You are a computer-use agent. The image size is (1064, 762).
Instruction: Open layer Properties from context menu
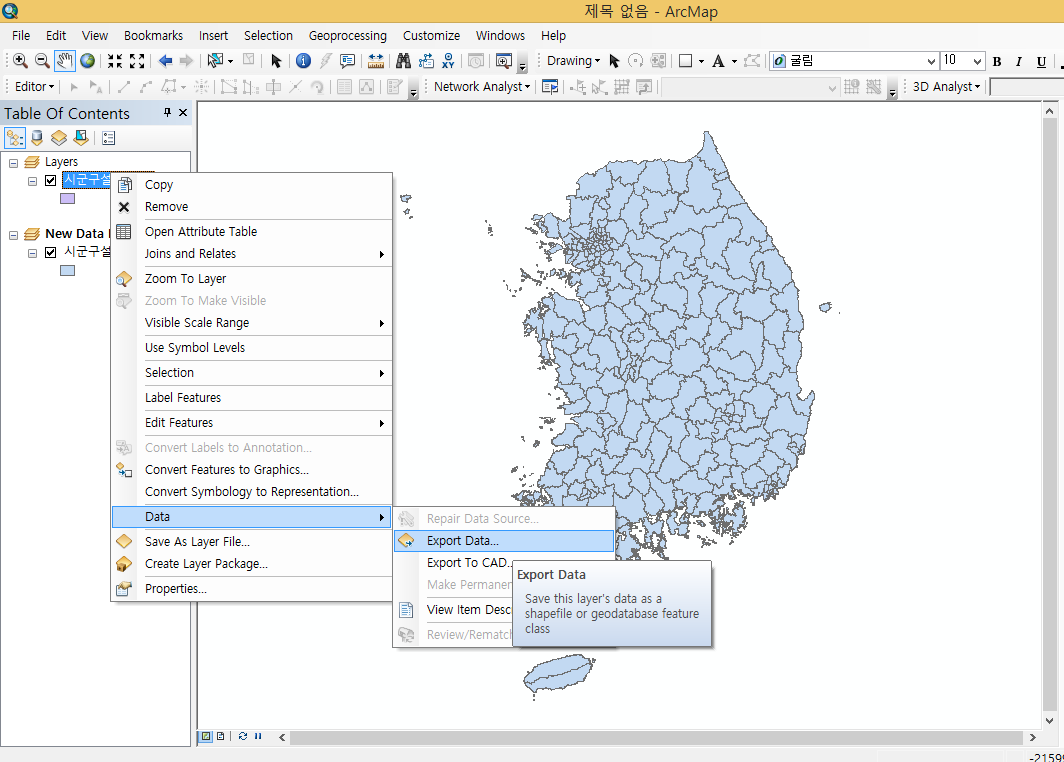(x=251, y=589)
